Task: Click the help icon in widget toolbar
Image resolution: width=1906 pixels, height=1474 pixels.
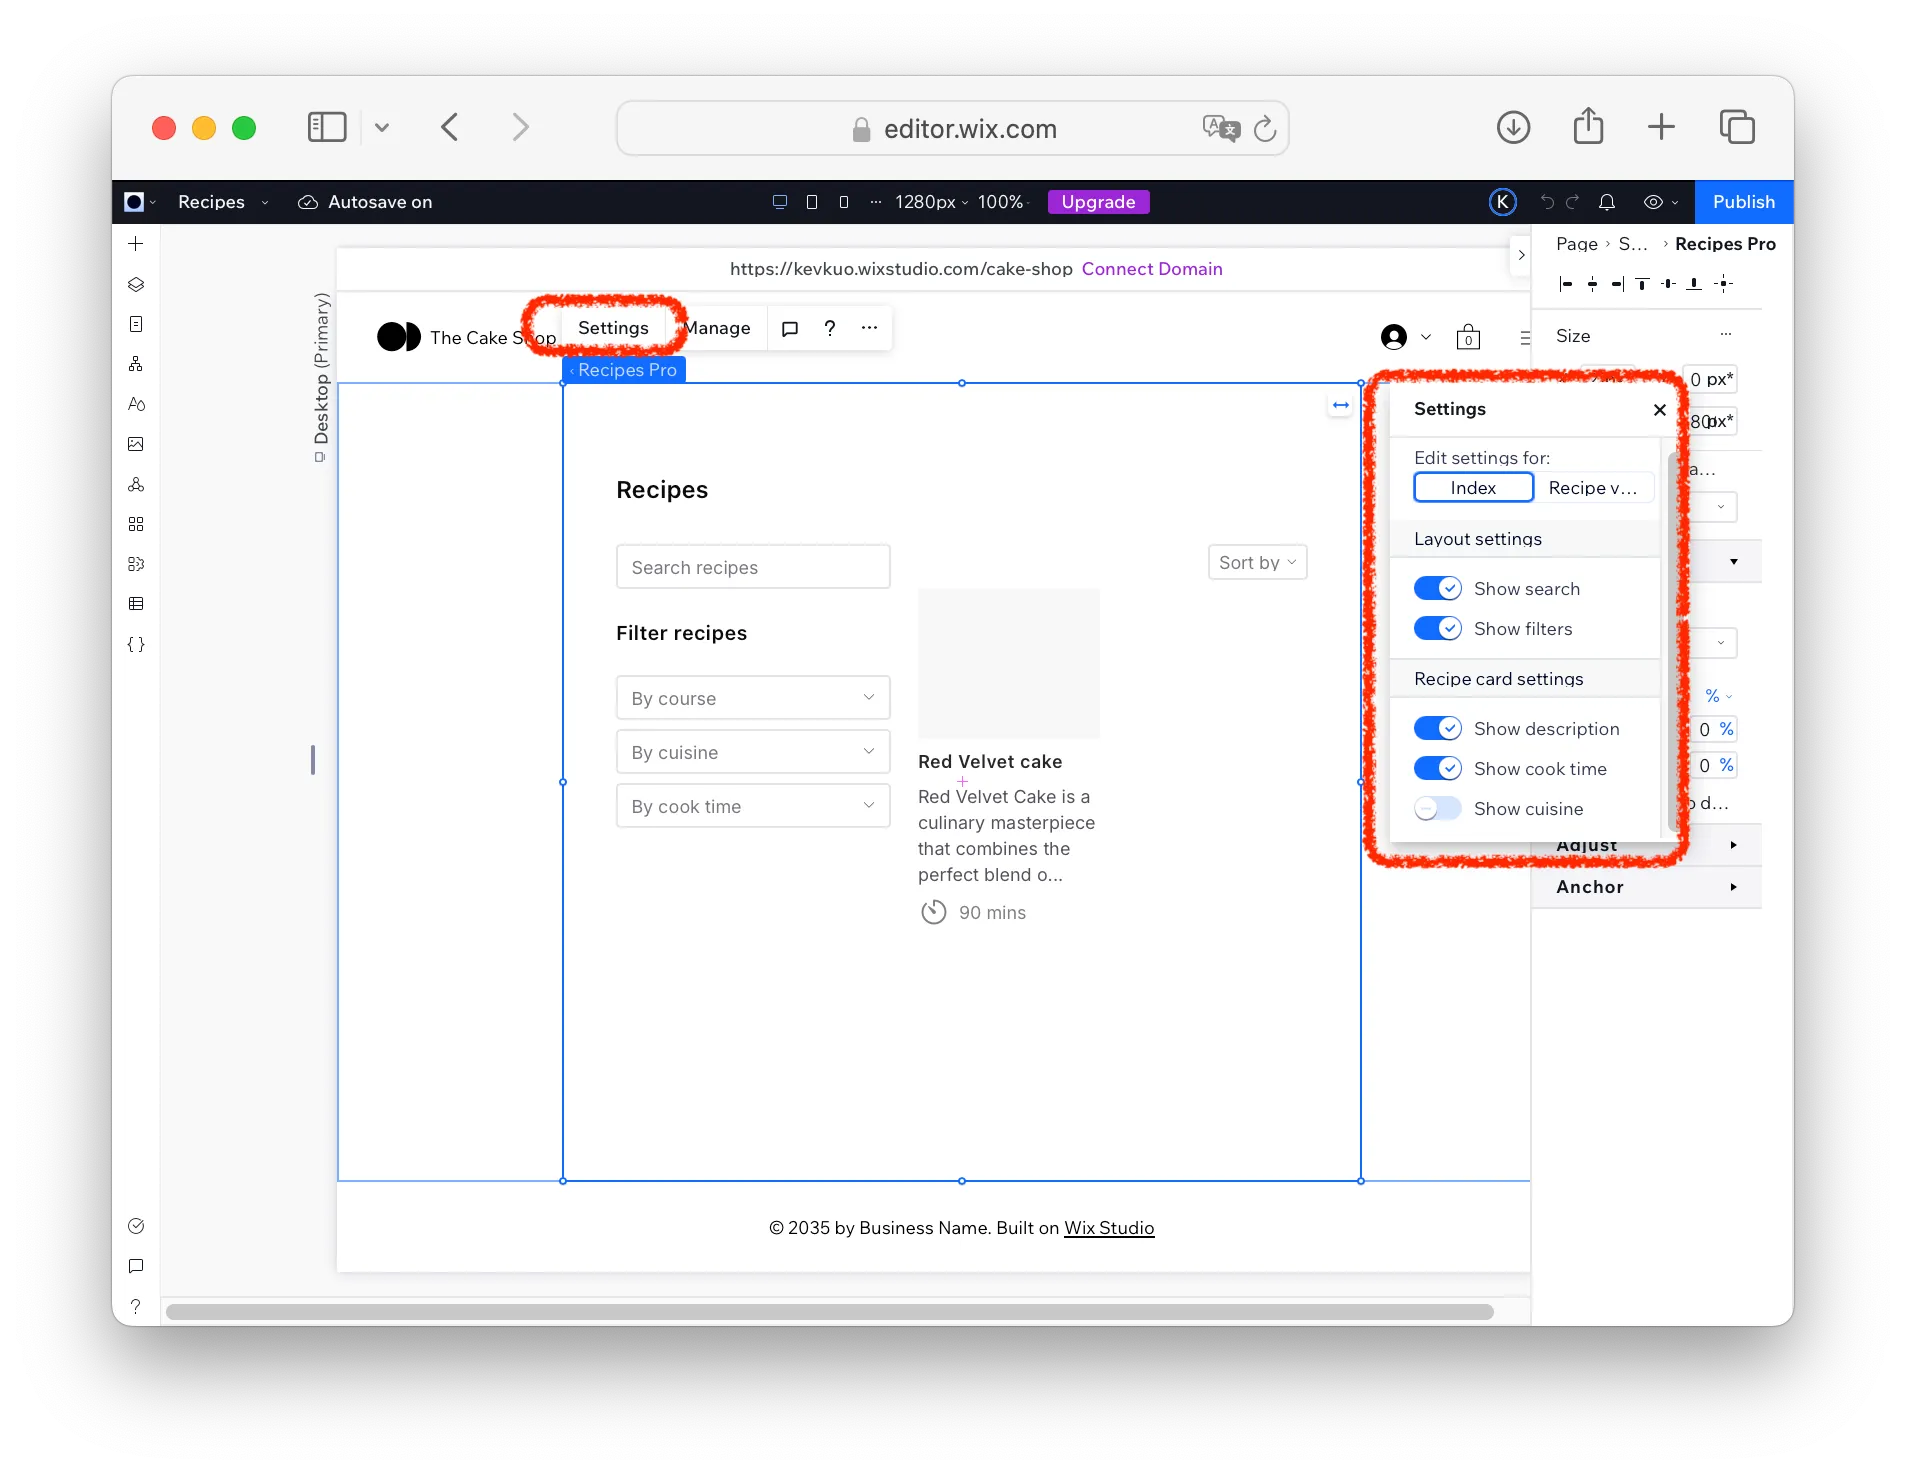Action: pyautogui.click(x=830, y=328)
